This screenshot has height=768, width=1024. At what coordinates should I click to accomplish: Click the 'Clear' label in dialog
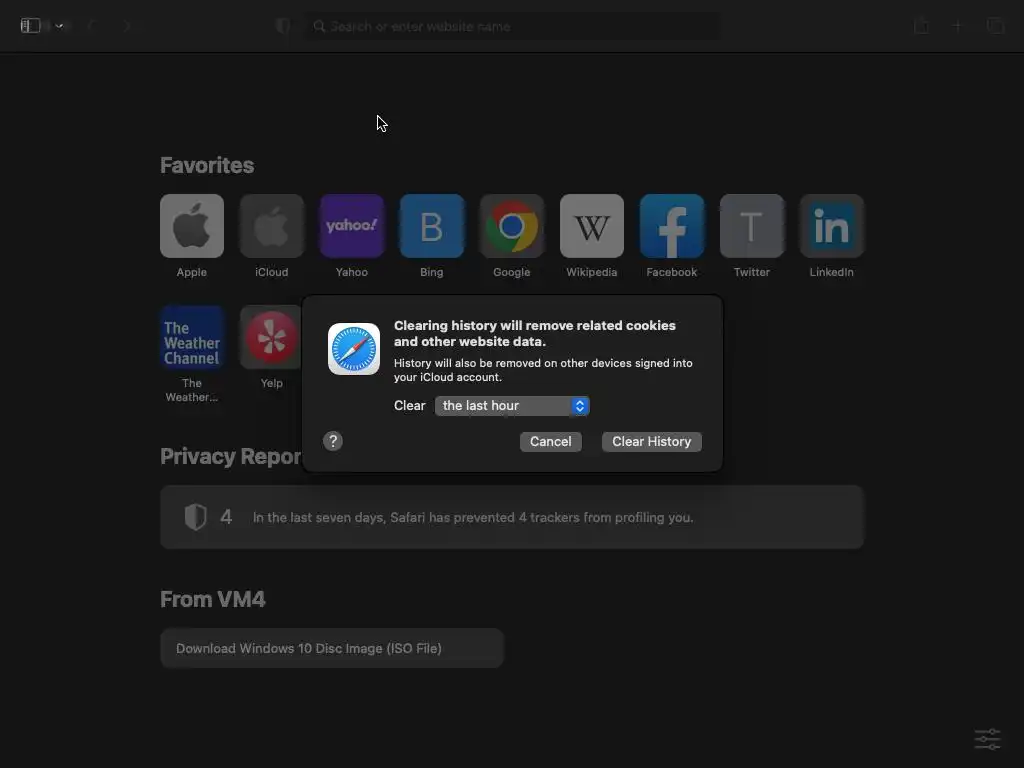tap(409, 406)
